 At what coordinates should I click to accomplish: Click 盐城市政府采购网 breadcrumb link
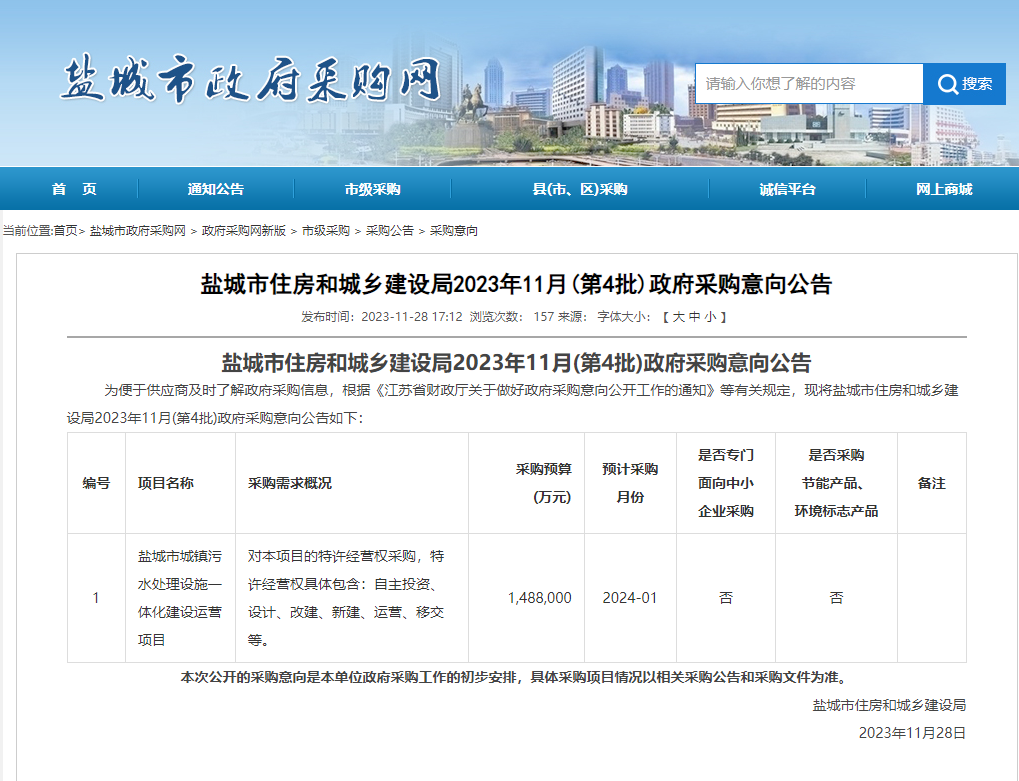pos(138,231)
